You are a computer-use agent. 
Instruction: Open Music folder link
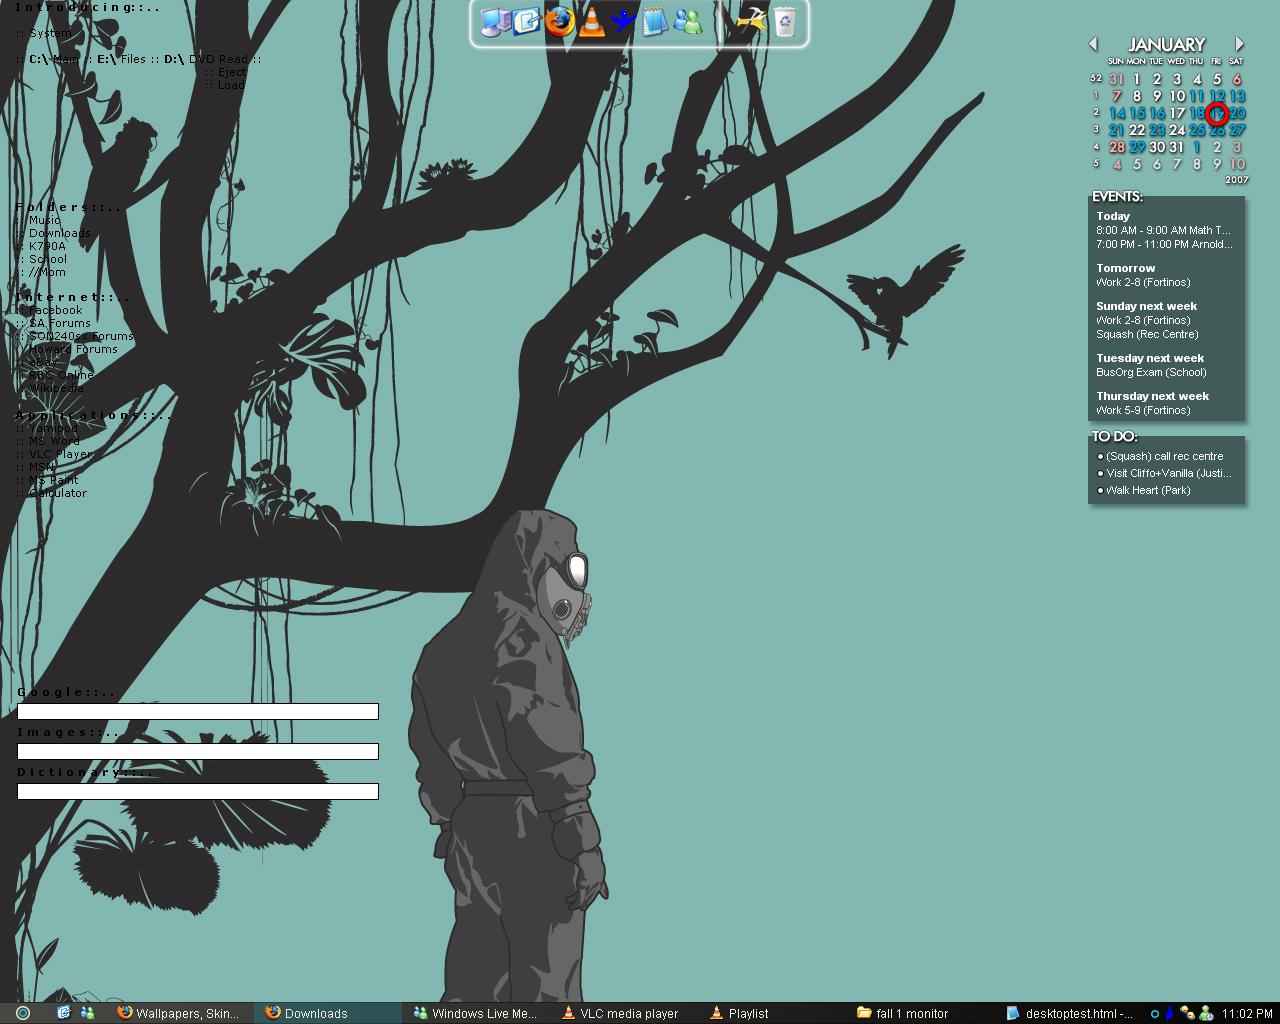[45, 220]
